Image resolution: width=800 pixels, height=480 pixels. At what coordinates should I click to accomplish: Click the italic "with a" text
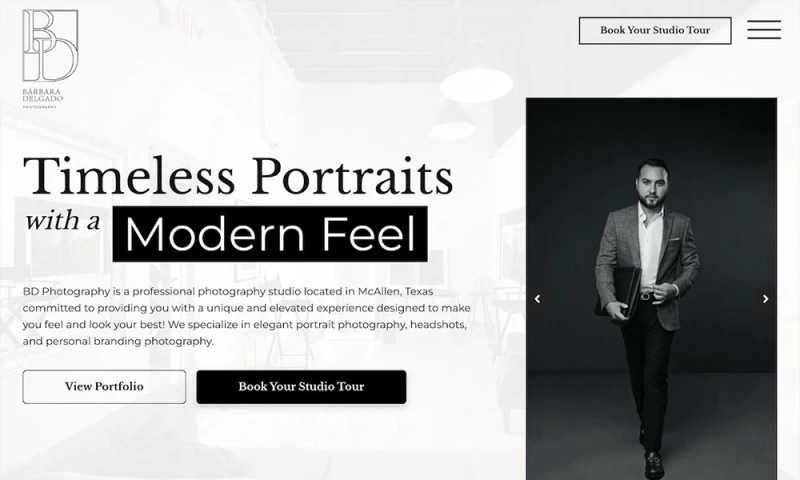coord(63,221)
